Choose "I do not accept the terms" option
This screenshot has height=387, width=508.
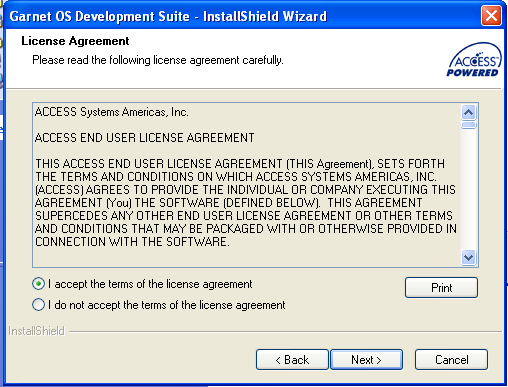point(38,305)
